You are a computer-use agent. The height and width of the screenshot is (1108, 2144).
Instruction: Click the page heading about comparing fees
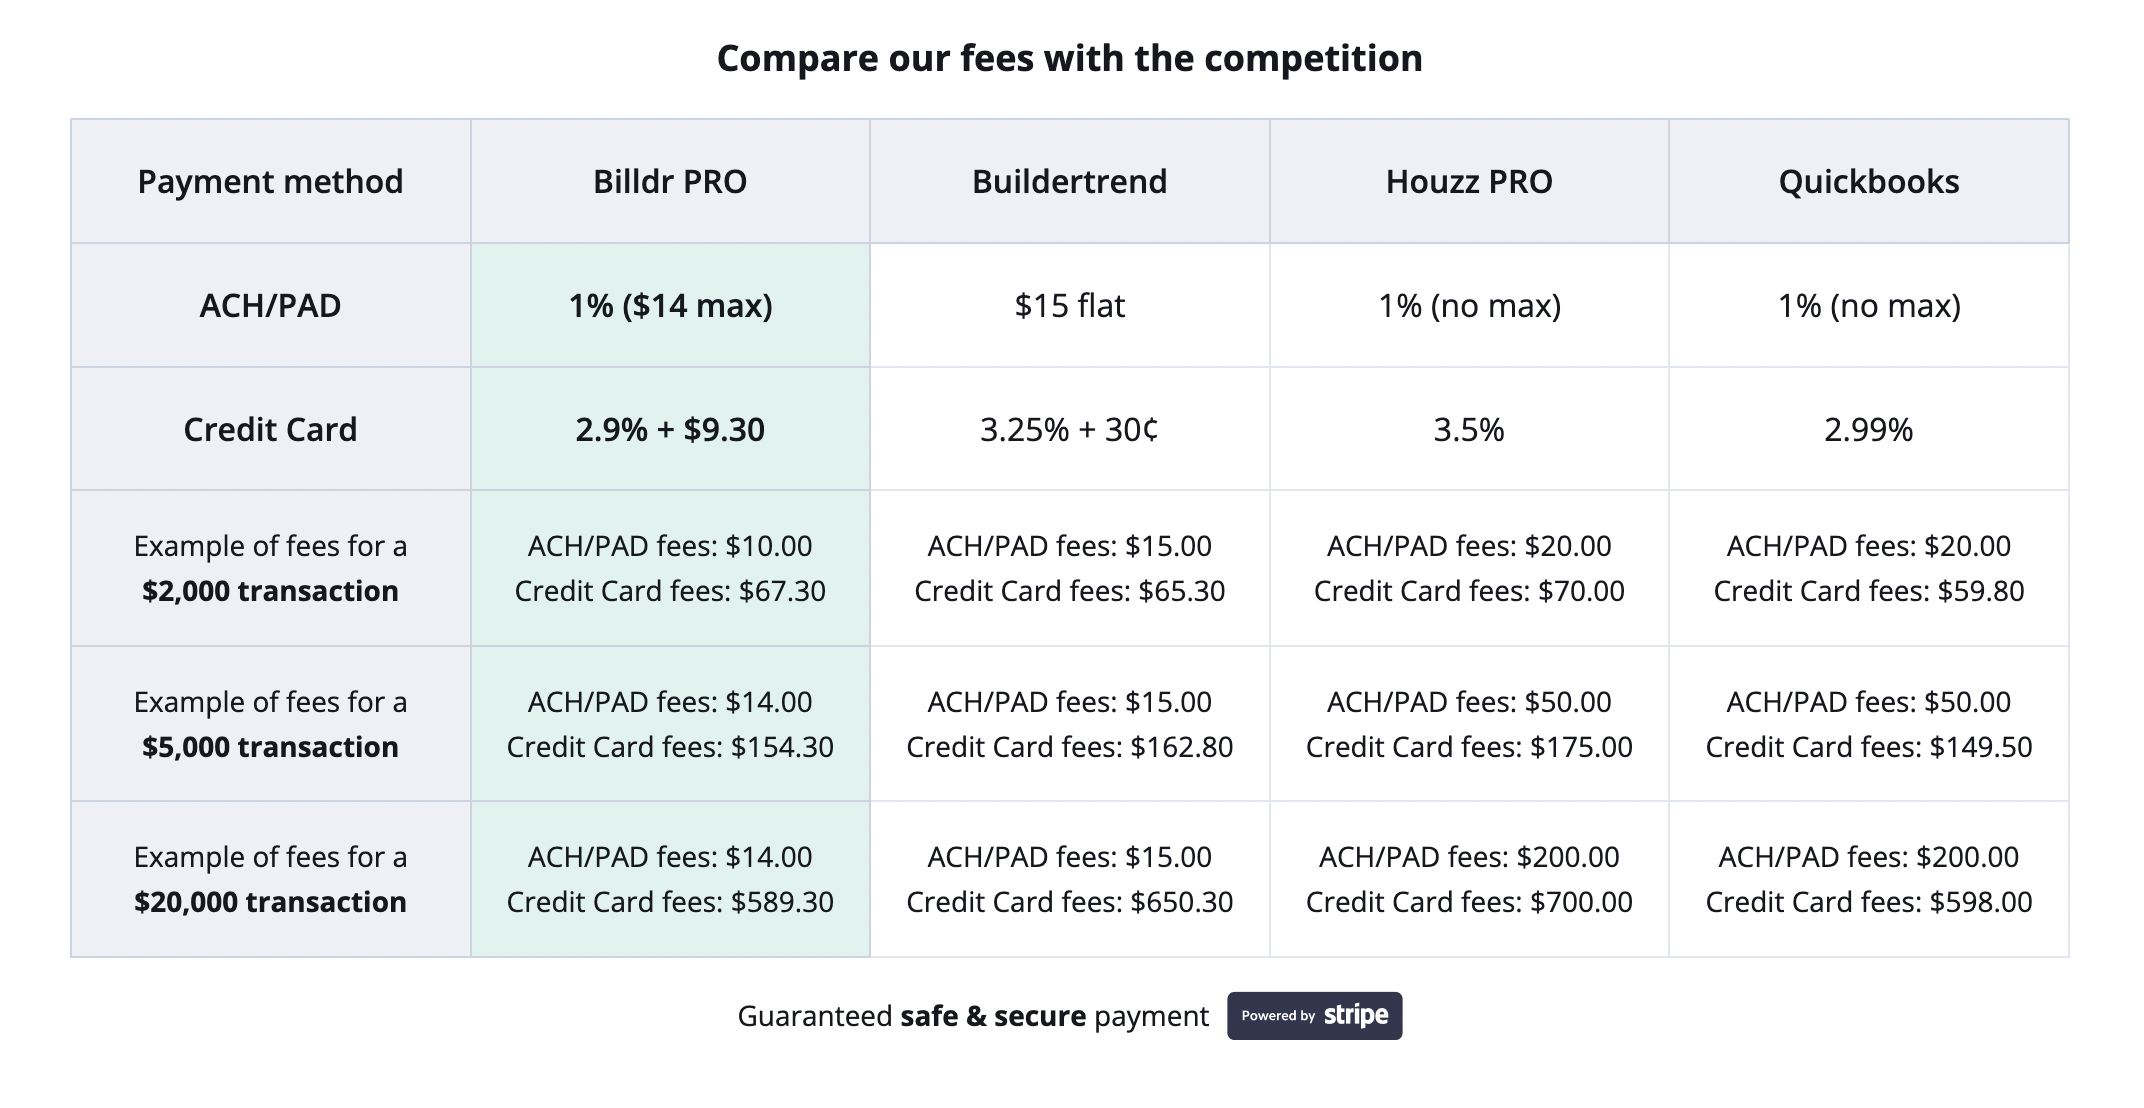1069,58
